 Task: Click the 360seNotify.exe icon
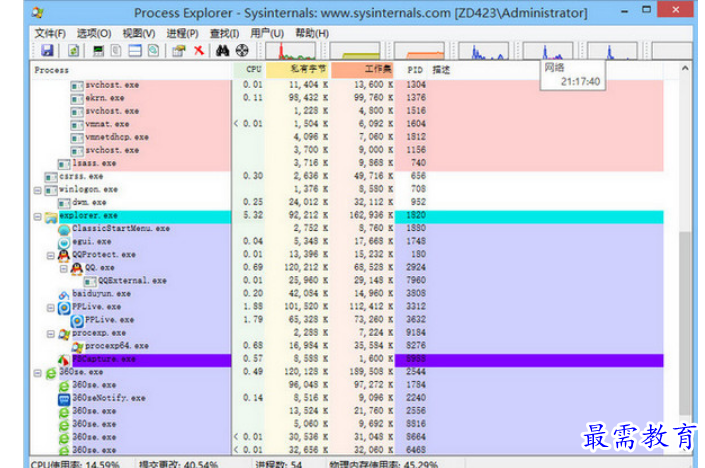point(64,399)
